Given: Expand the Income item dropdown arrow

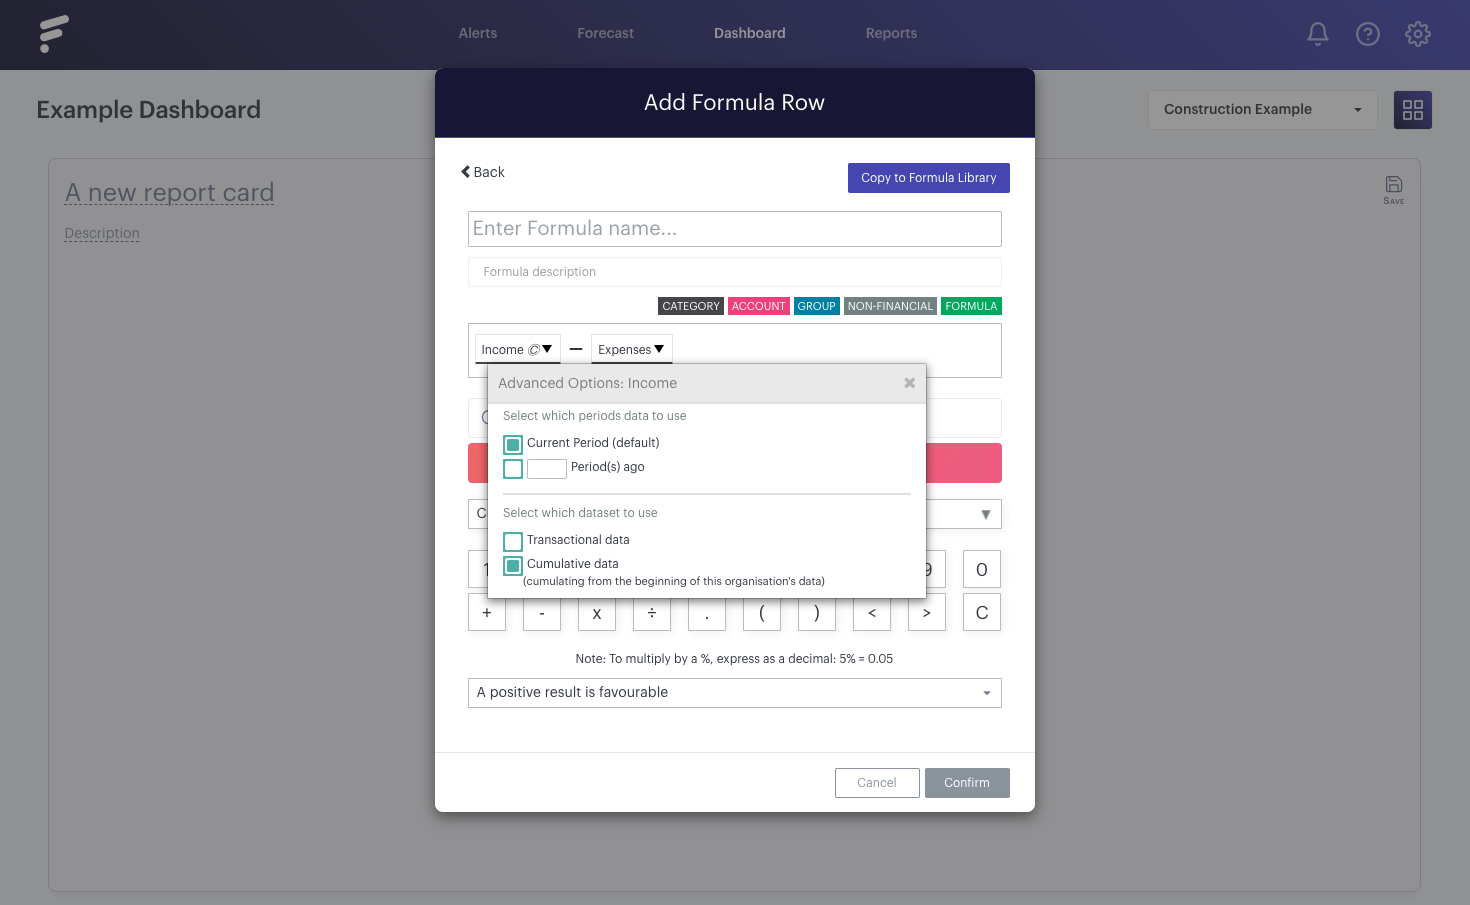Looking at the screenshot, I should click(x=547, y=349).
